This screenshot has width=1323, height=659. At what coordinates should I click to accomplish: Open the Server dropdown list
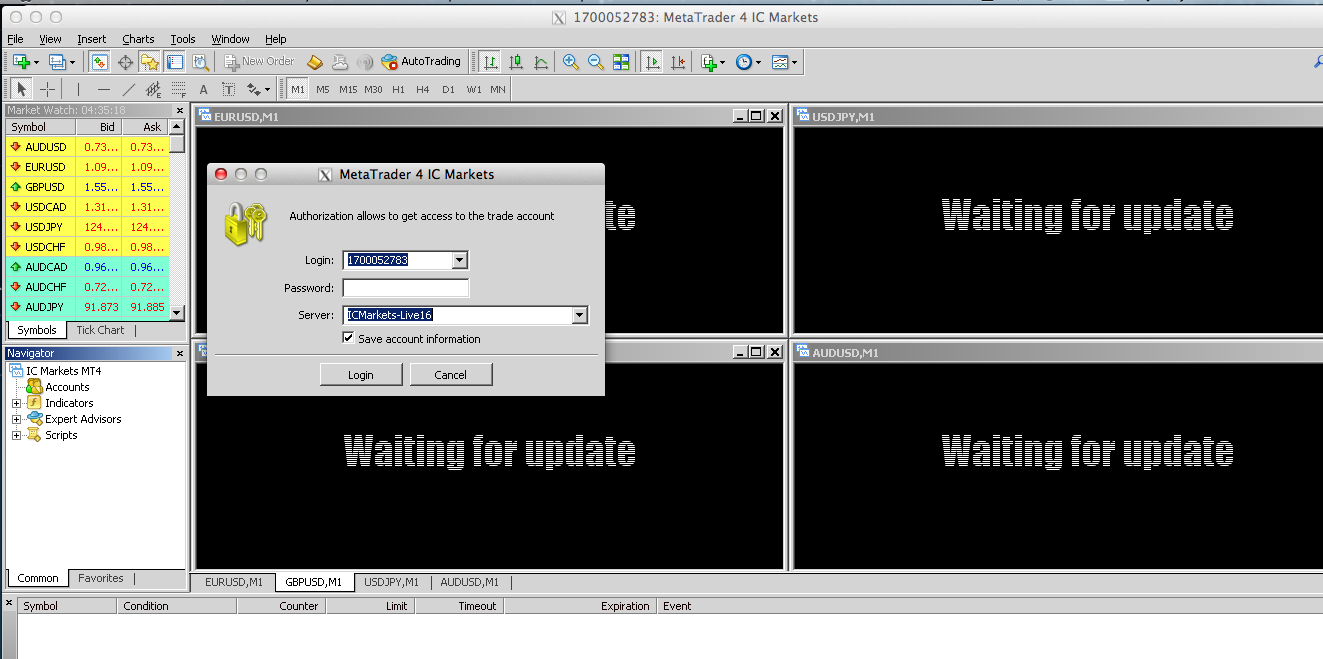[x=579, y=315]
